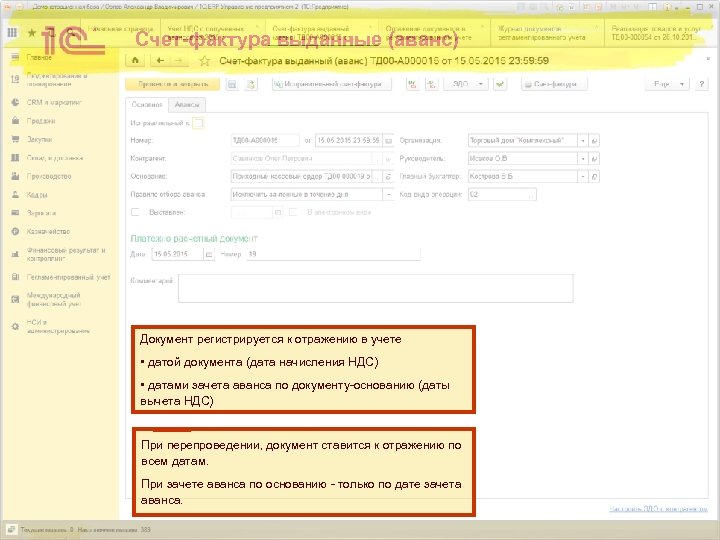Open the Настроить ЭДО link
The width and height of the screenshot is (720, 540).
point(658,508)
